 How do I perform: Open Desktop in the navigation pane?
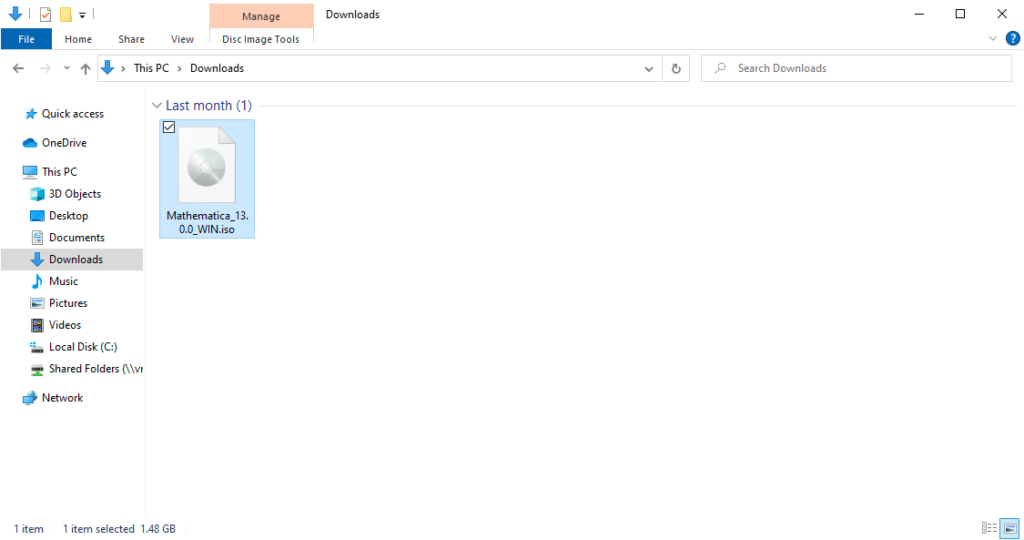pyautogui.click(x=68, y=215)
